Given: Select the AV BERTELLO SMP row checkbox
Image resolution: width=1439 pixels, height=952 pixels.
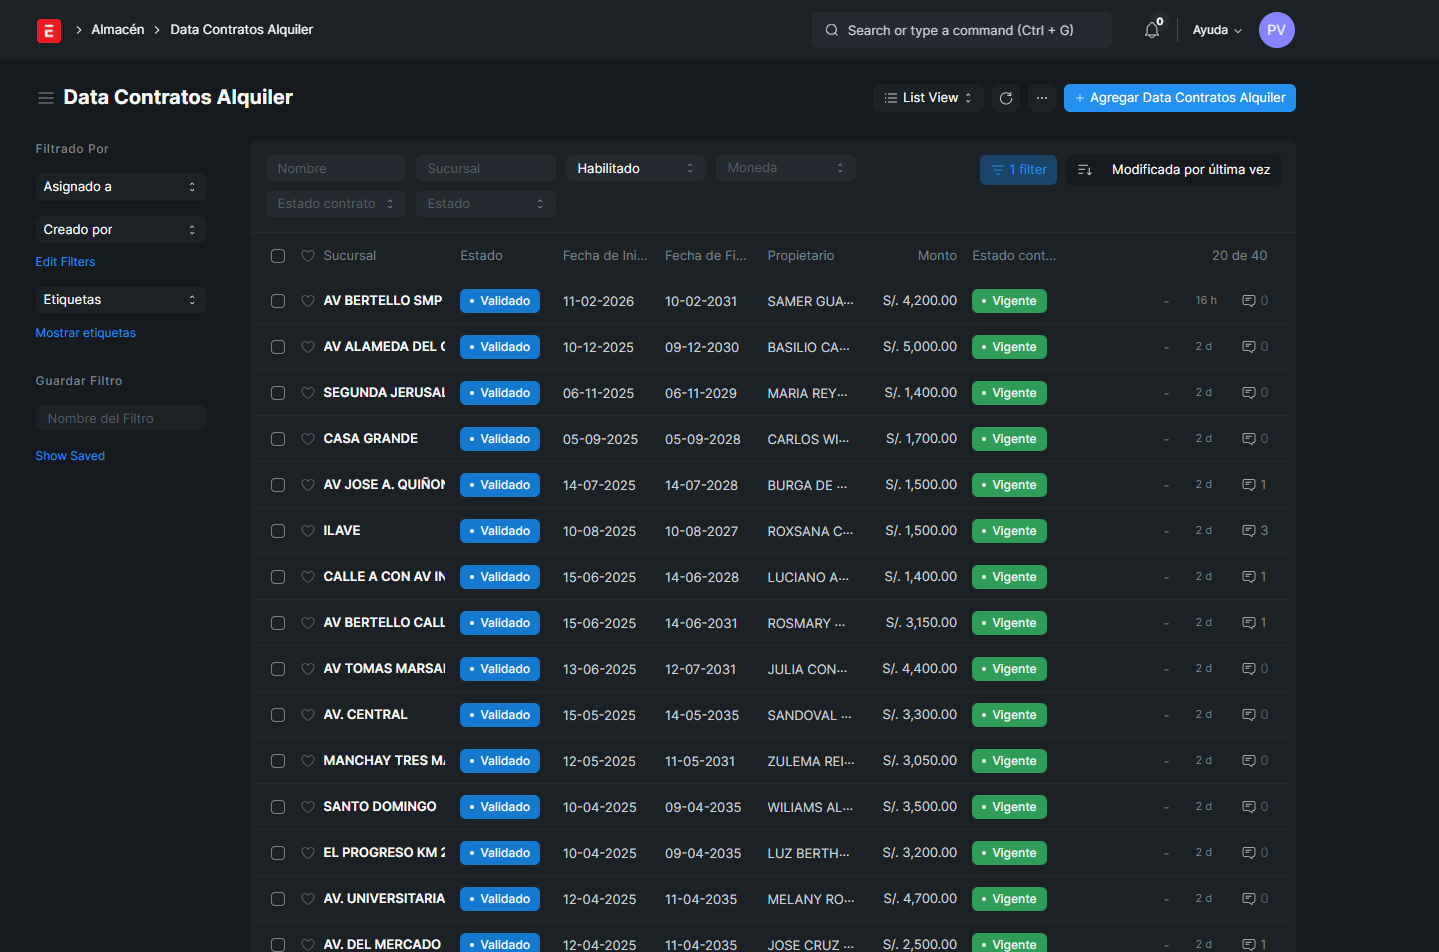Looking at the screenshot, I should [278, 301].
